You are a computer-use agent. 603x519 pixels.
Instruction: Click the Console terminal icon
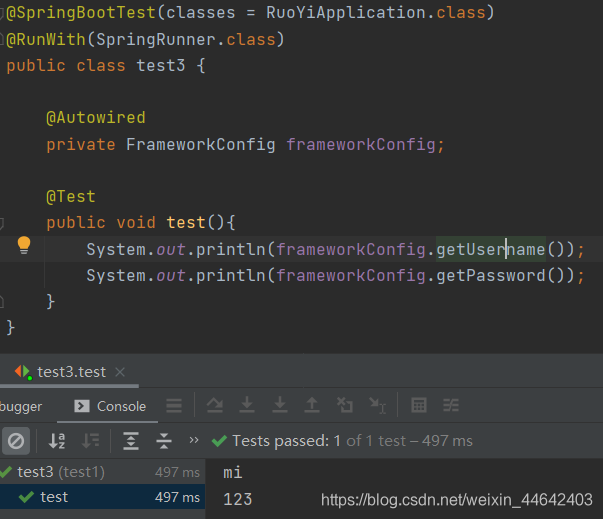tap(82, 406)
